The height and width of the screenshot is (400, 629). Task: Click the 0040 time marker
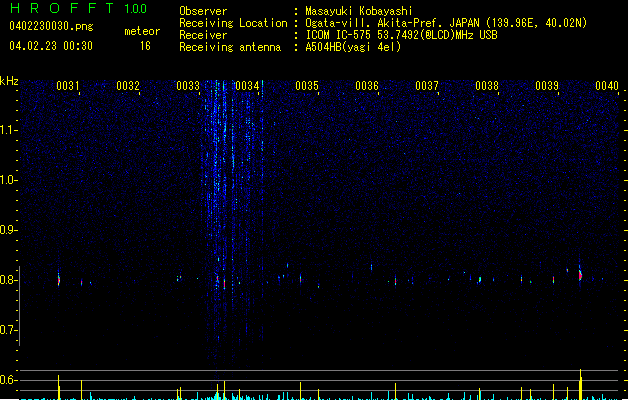(x=607, y=86)
